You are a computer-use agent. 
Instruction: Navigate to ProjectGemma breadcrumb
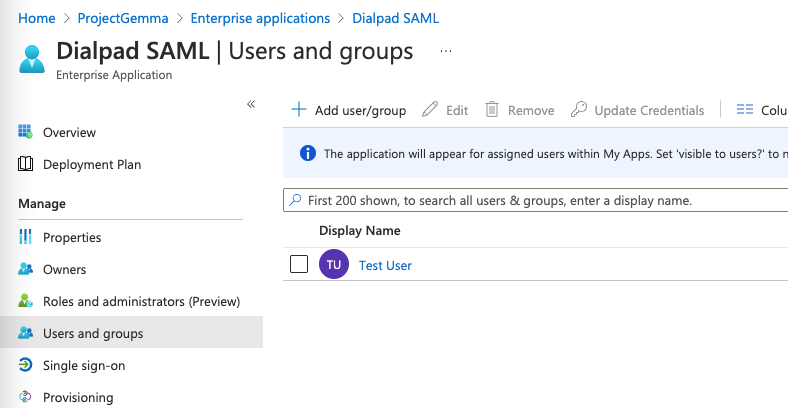123,18
